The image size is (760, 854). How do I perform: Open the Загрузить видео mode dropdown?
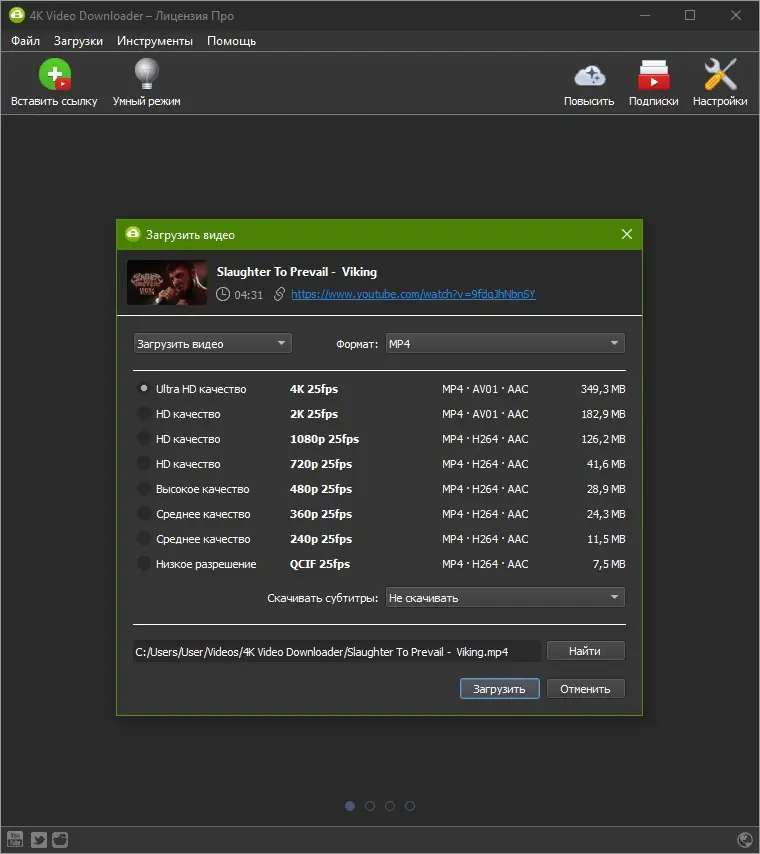pyautogui.click(x=212, y=344)
